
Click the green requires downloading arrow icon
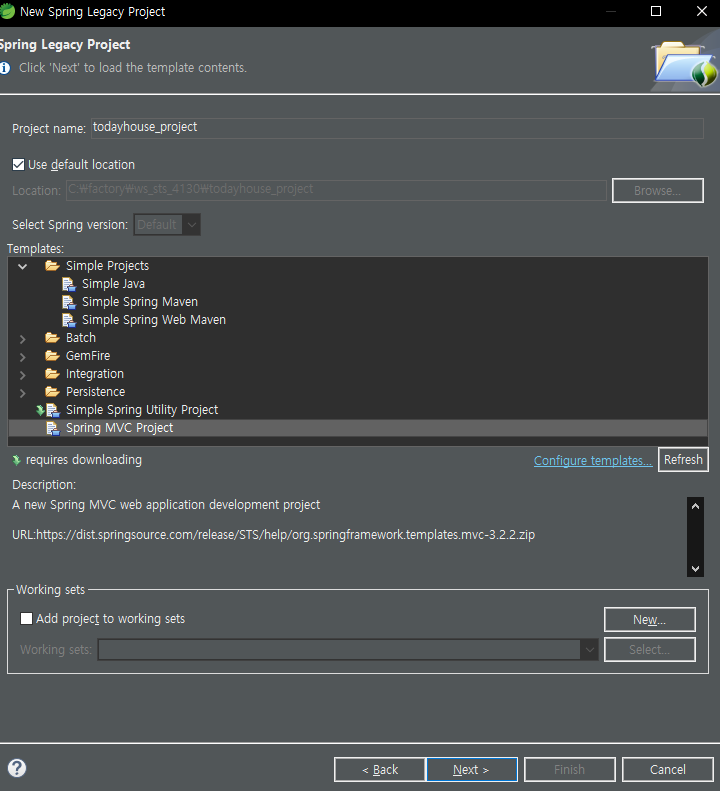tap(16, 460)
